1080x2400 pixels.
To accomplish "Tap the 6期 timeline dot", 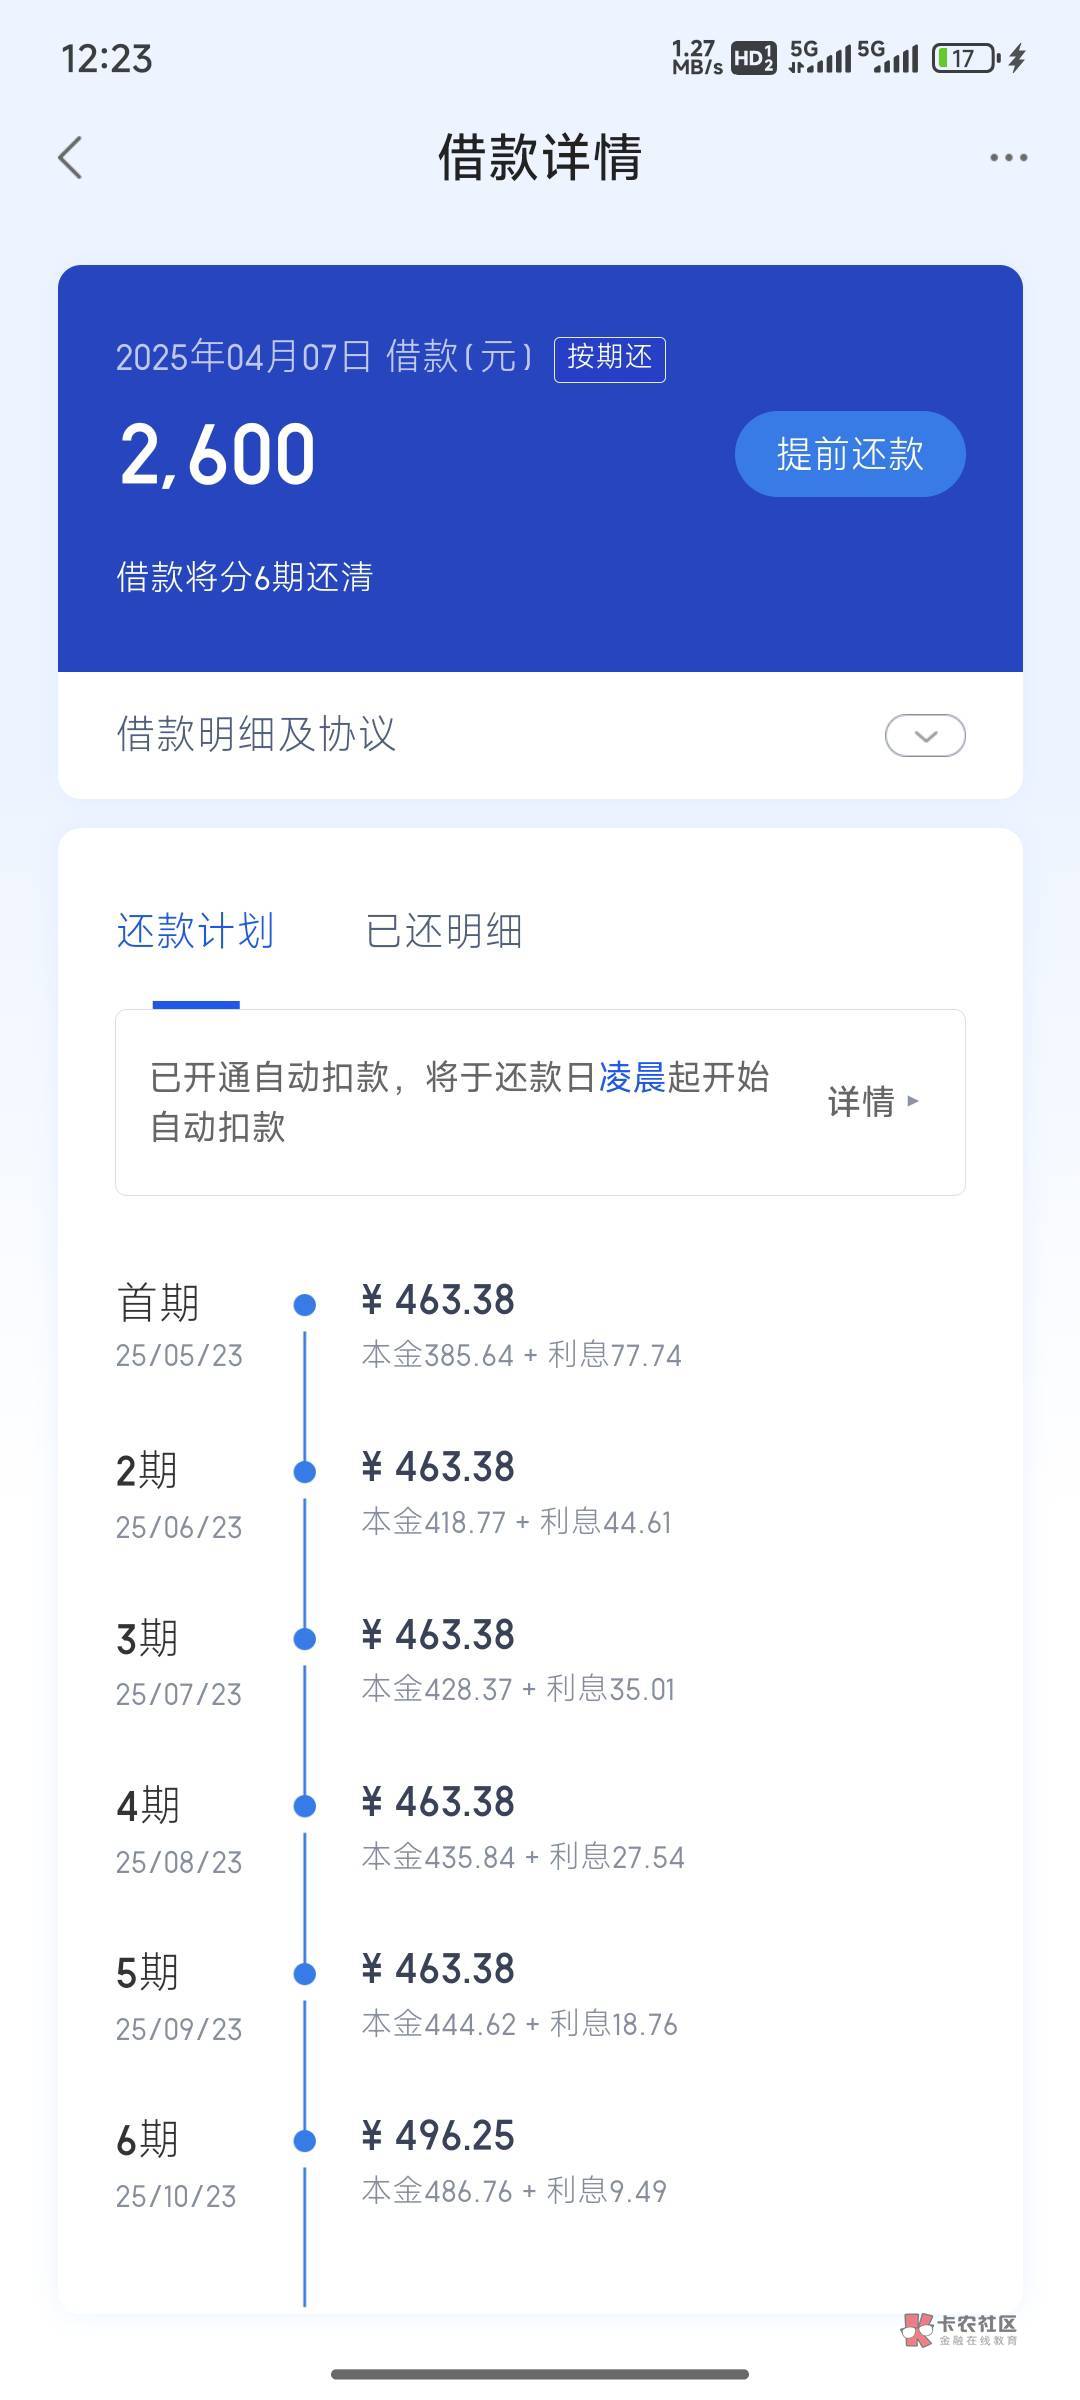I will pos(305,2140).
